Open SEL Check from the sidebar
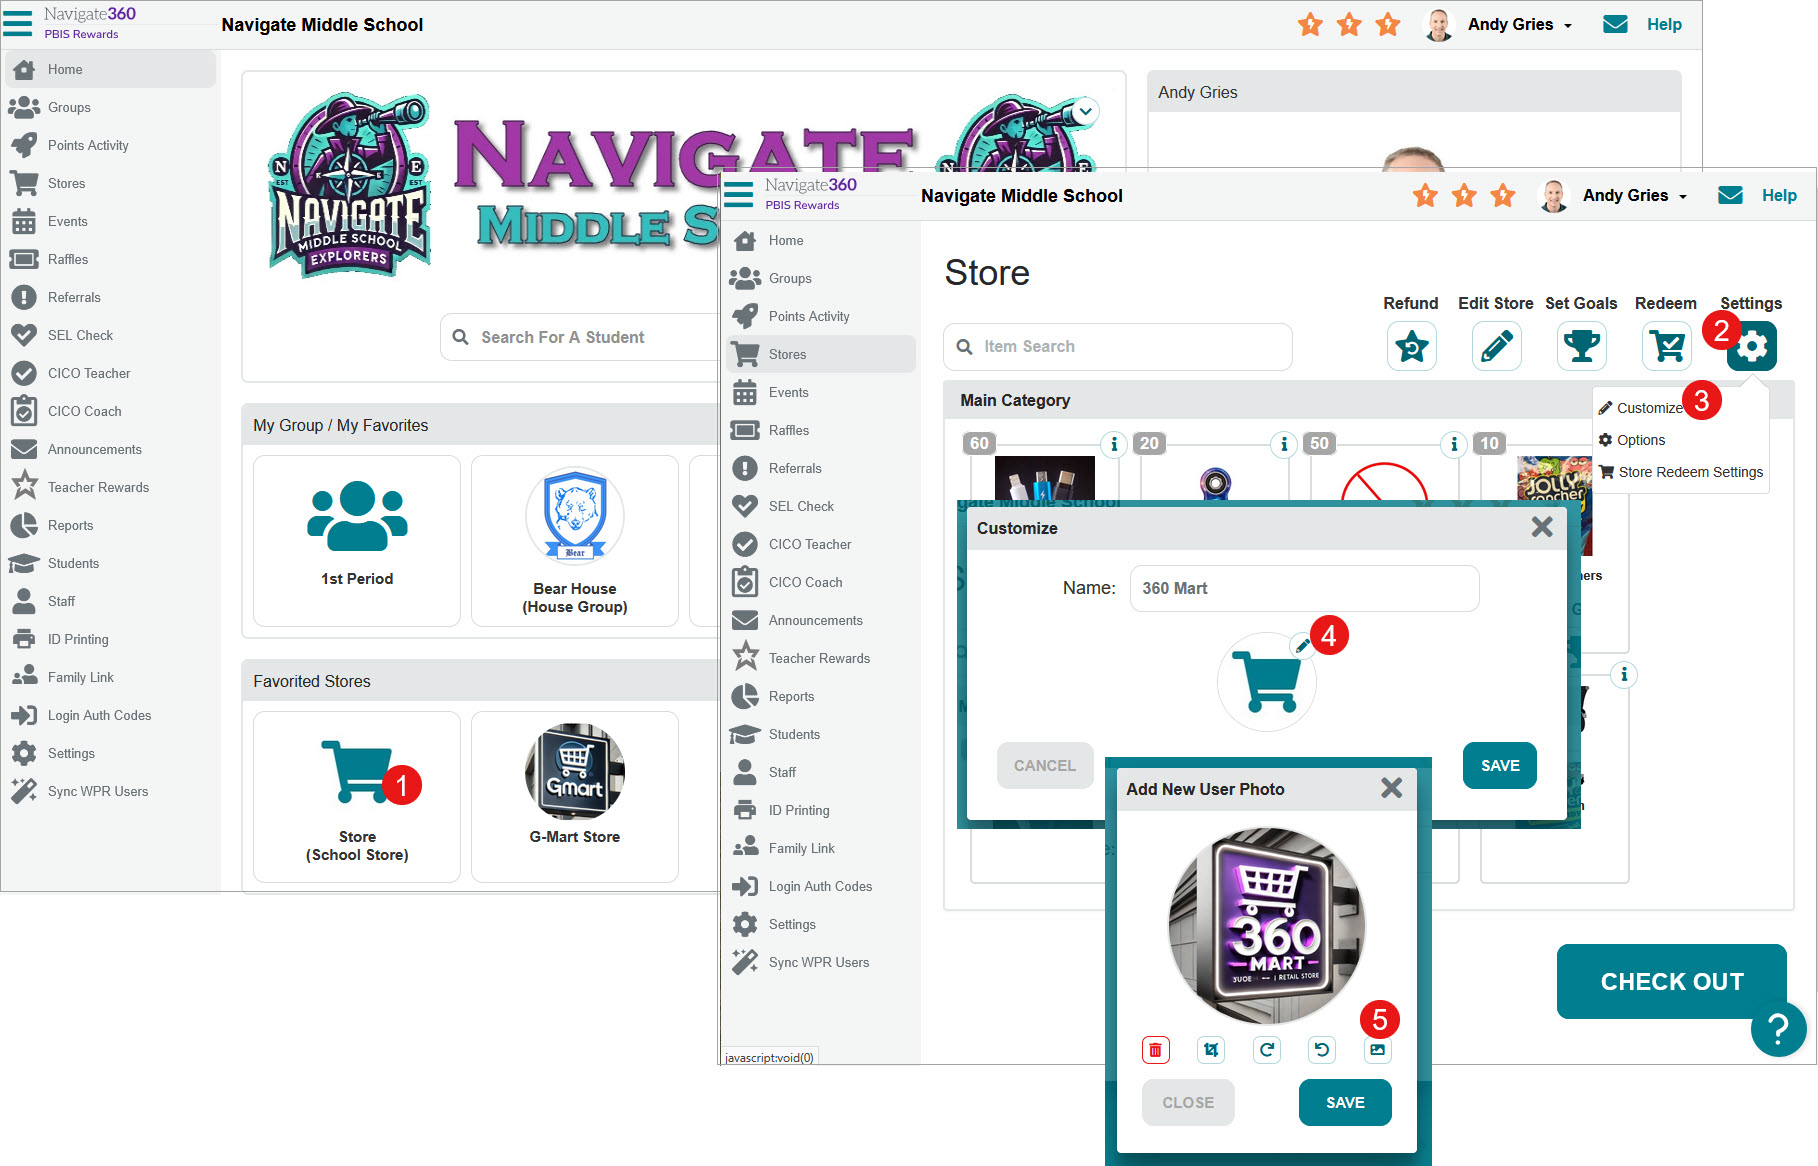The width and height of the screenshot is (1818, 1166). click(798, 506)
